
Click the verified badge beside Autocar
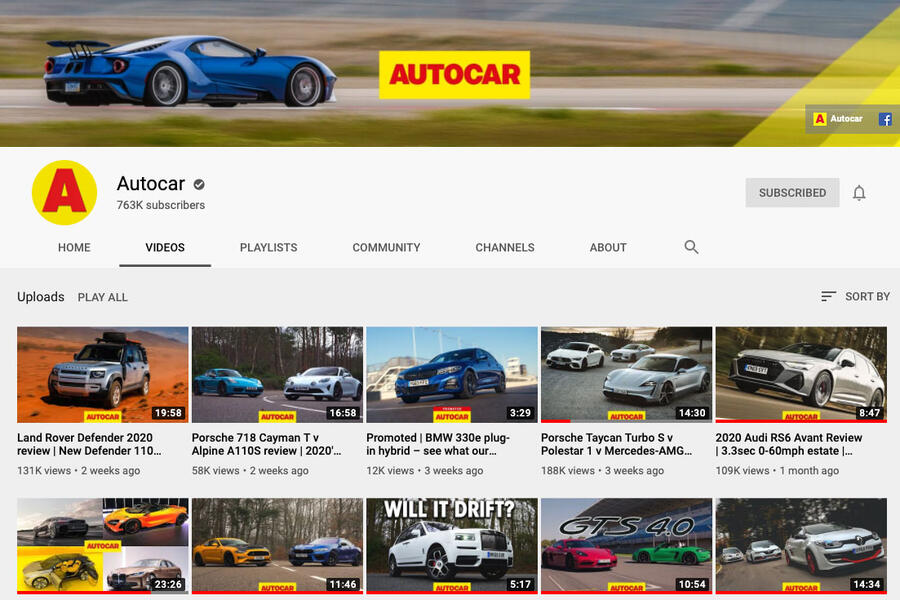[x=197, y=184]
